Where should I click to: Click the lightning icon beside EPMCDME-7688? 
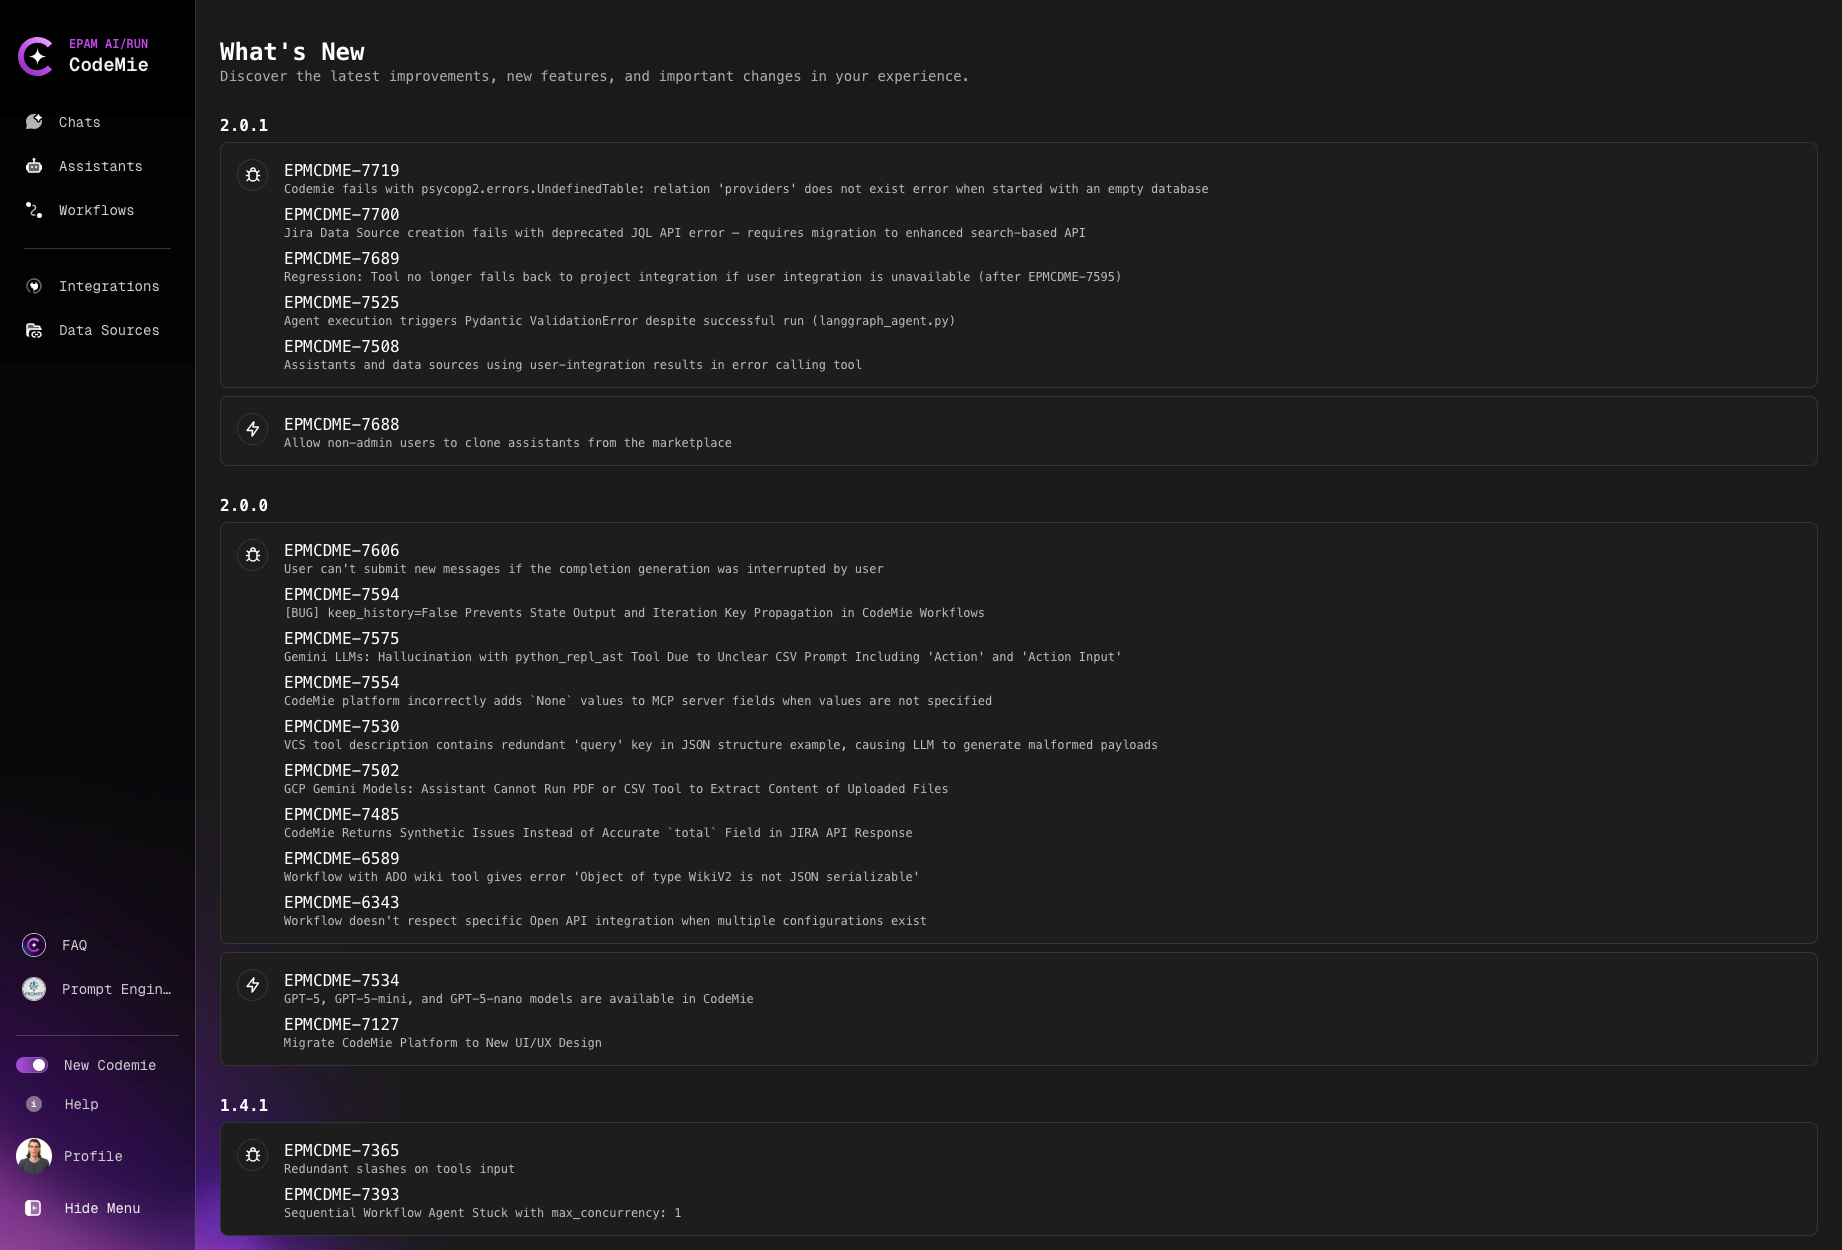252,429
